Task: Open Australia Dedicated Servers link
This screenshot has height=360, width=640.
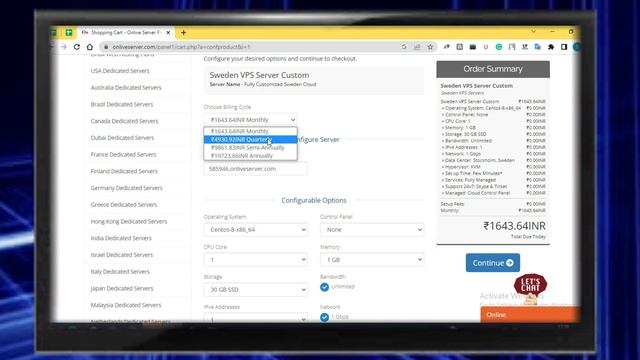Action: (126, 87)
